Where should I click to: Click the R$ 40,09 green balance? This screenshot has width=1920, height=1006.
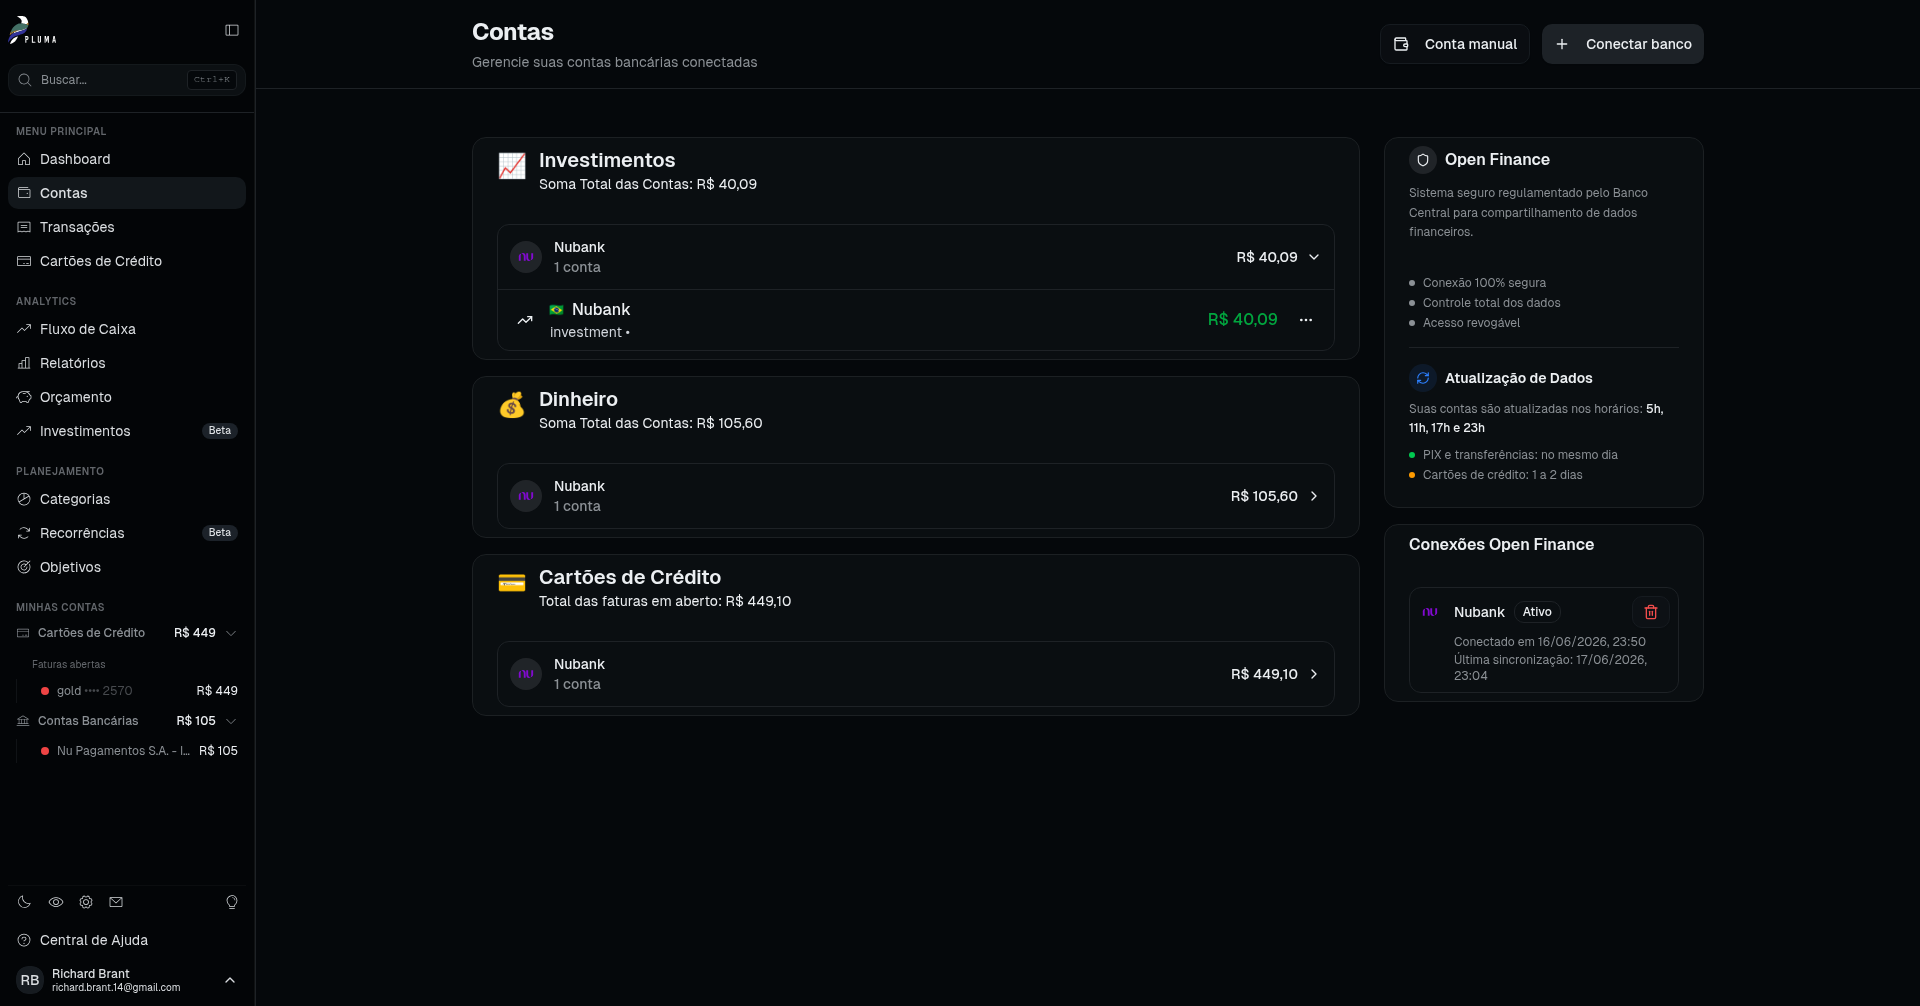[x=1243, y=320]
